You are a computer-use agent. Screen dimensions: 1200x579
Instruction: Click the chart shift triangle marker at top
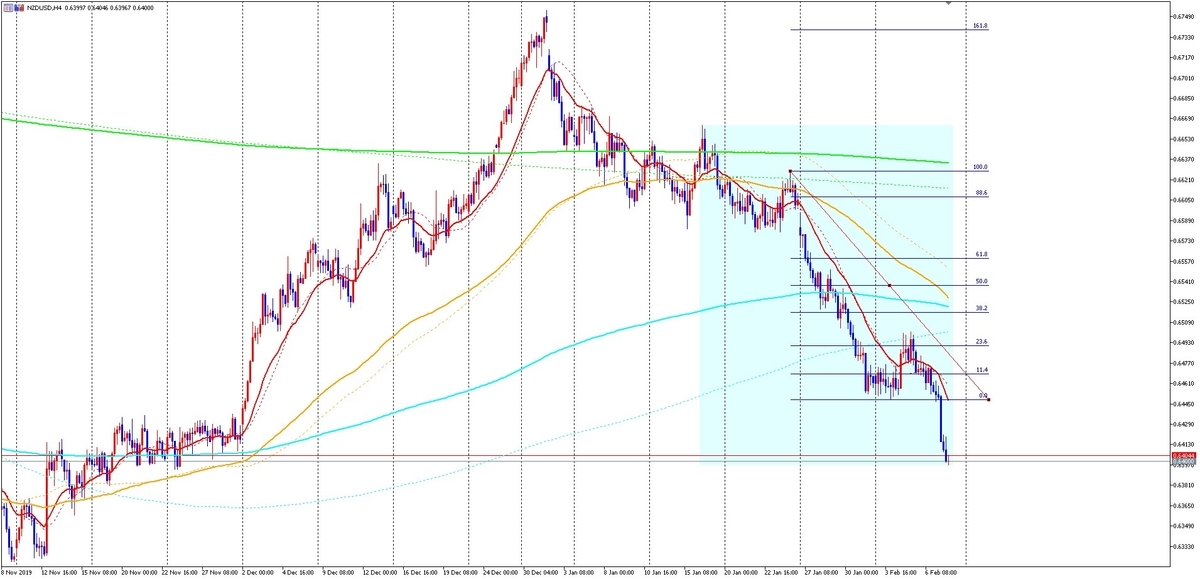point(948,4)
